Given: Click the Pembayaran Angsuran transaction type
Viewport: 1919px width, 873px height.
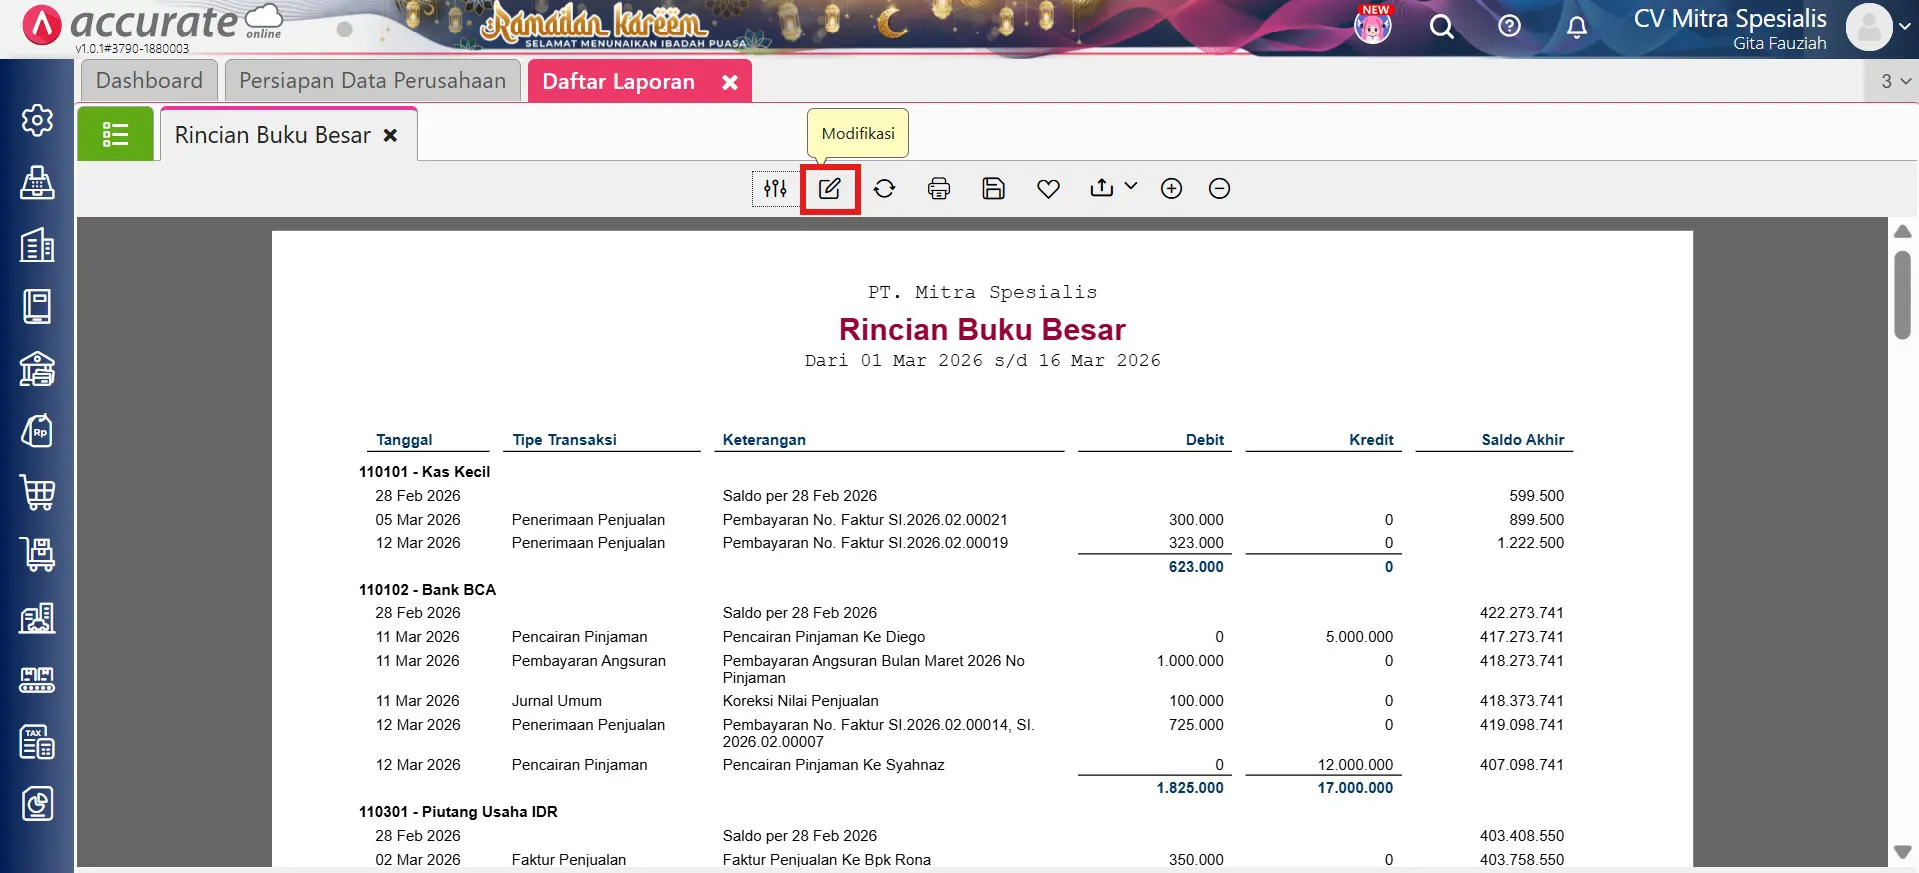Looking at the screenshot, I should pyautogui.click(x=588, y=661).
